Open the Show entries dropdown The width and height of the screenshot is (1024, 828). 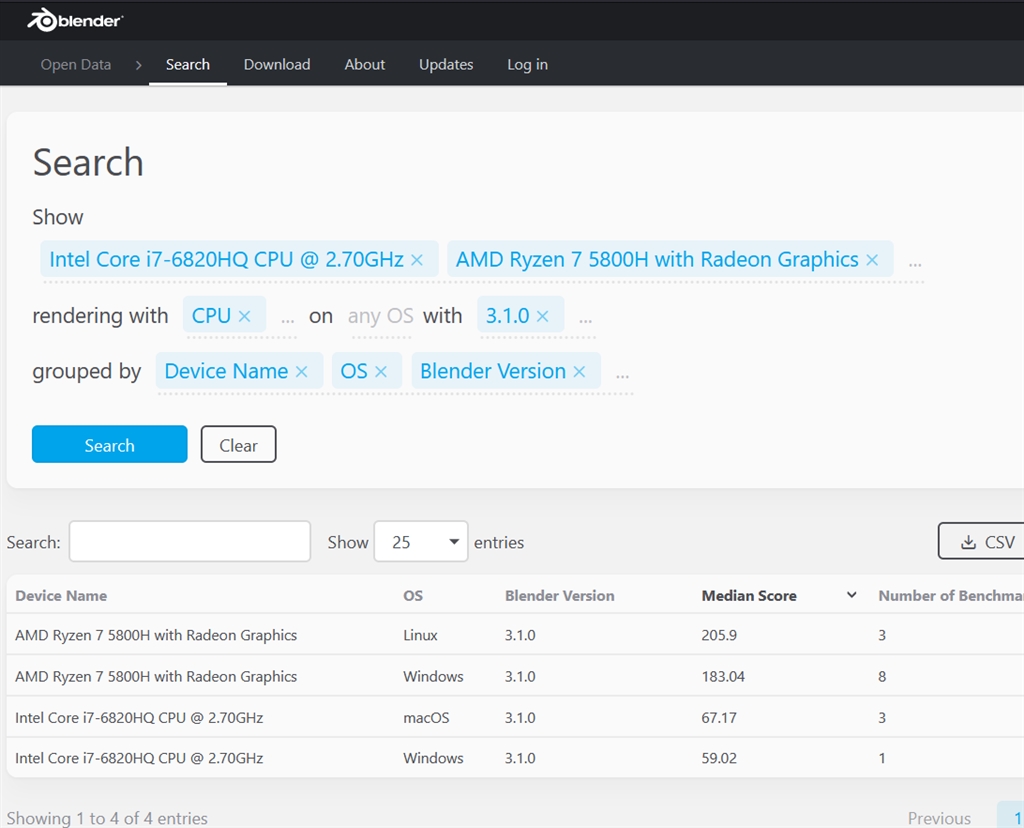(421, 541)
